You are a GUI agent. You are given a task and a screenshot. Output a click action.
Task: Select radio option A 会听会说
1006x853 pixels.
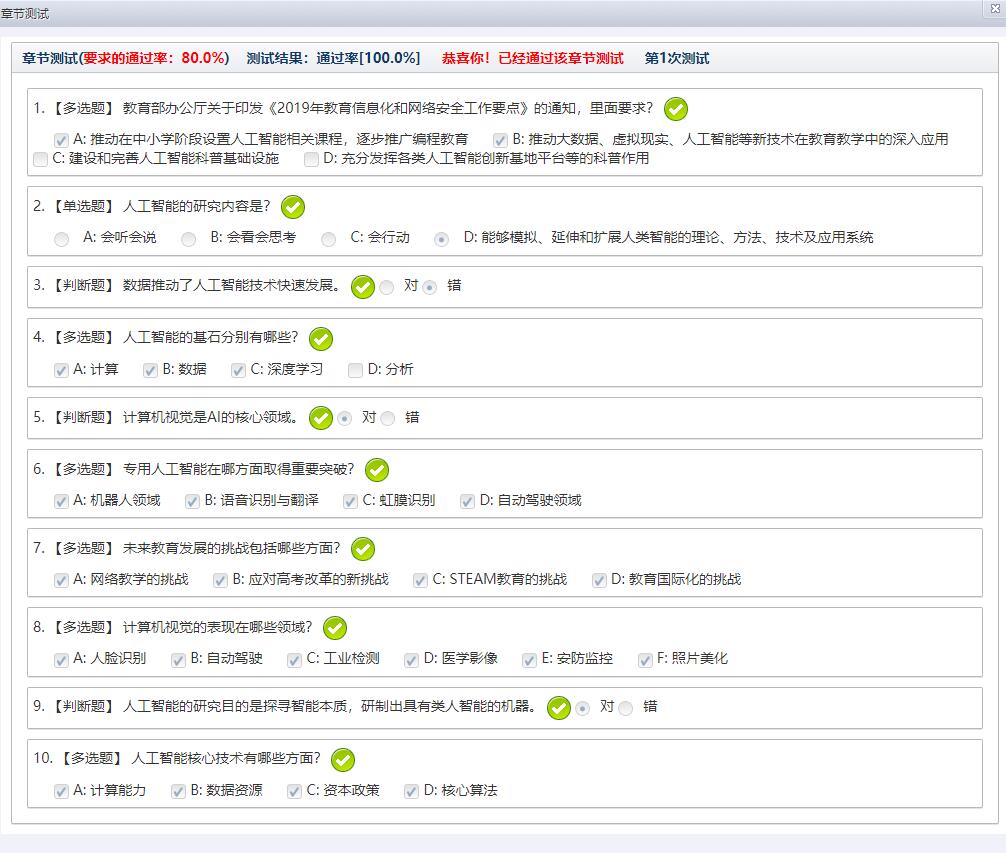point(62,239)
